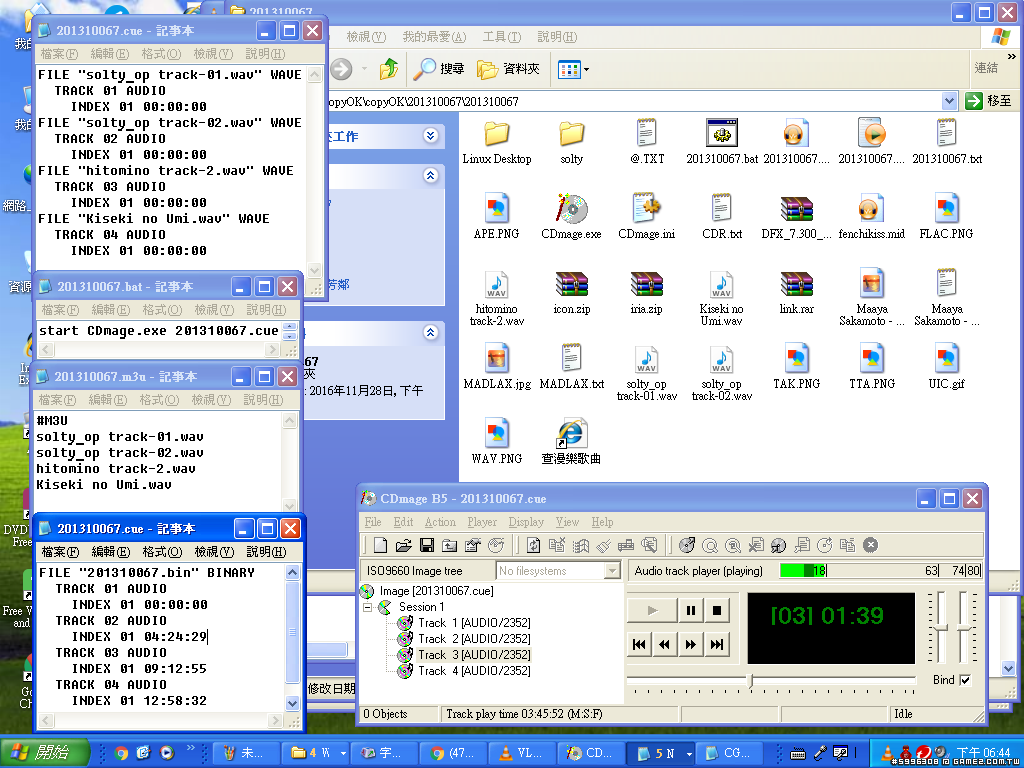Viewport: 1024px width, 768px height.
Task: Toggle the Bind checkbox for volume sliders
Action: point(965,680)
